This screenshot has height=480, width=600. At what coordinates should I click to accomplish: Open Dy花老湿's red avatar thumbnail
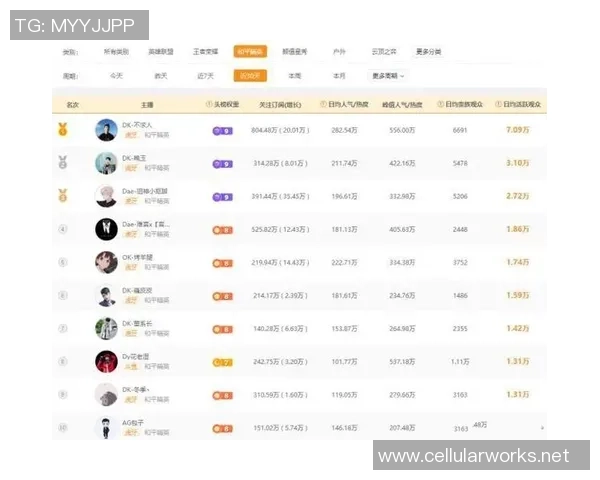click(106, 361)
